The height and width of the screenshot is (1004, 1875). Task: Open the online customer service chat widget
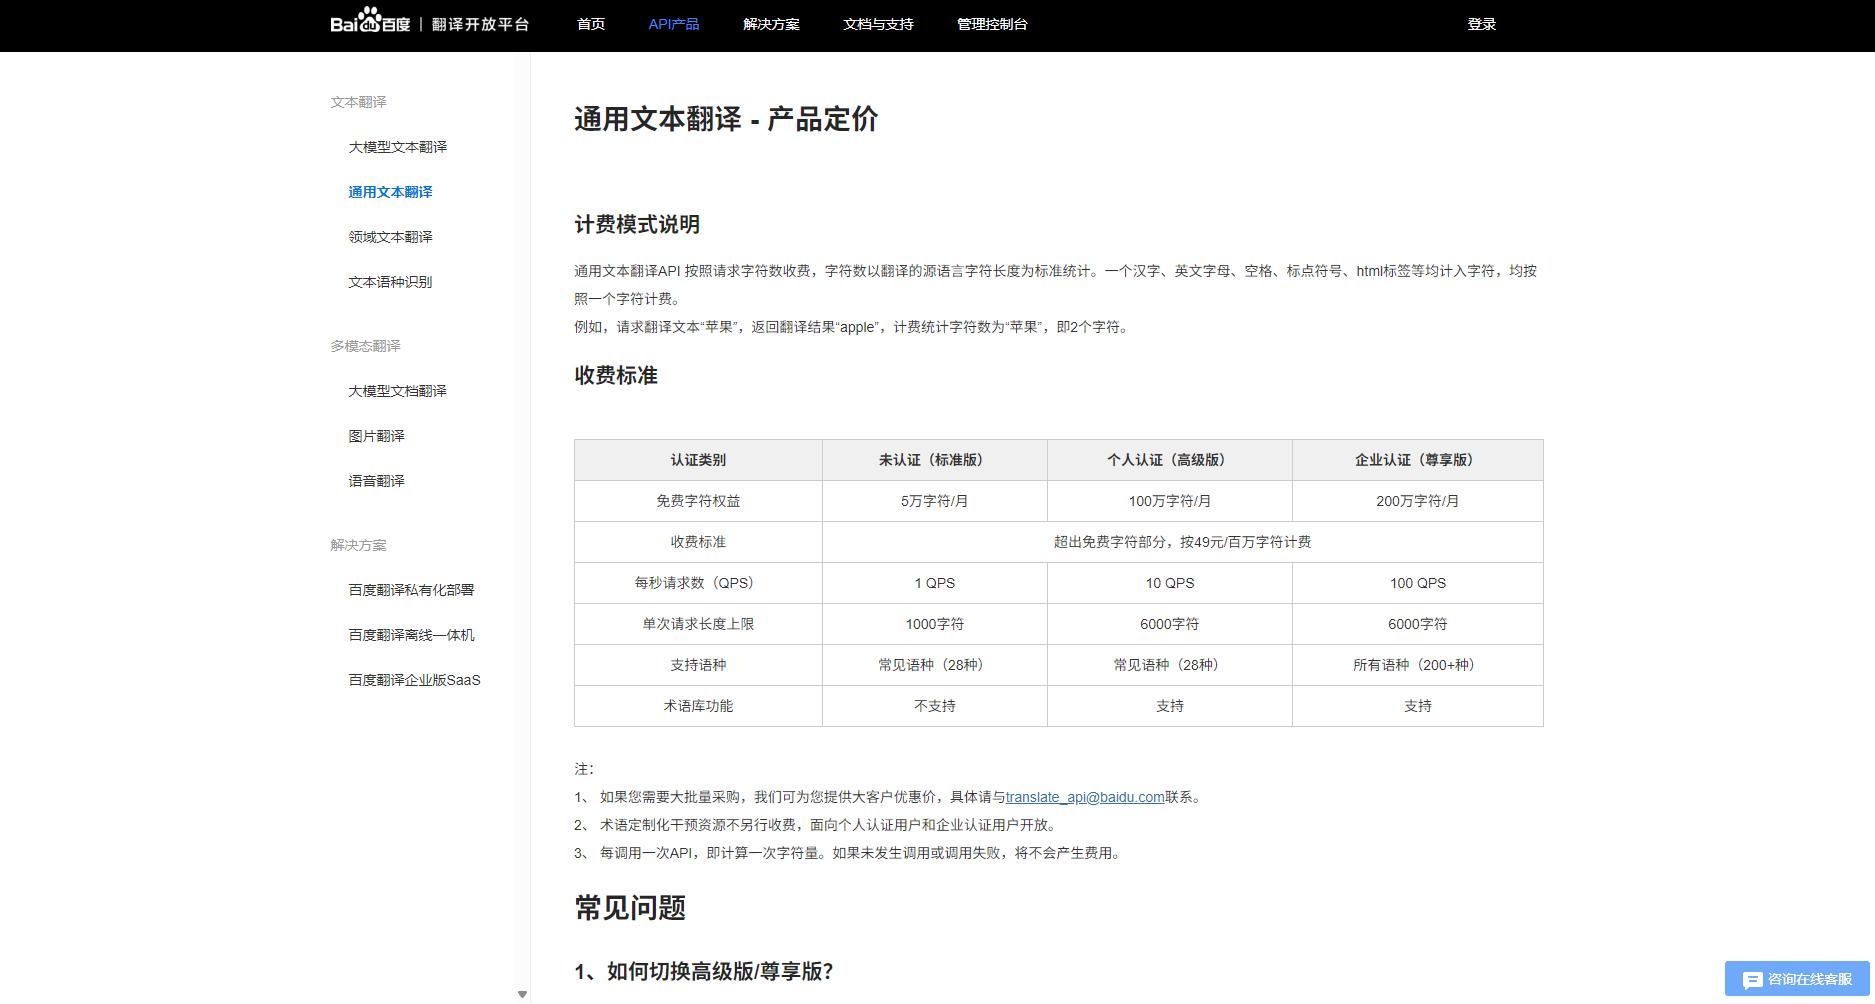(x=1796, y=980)
